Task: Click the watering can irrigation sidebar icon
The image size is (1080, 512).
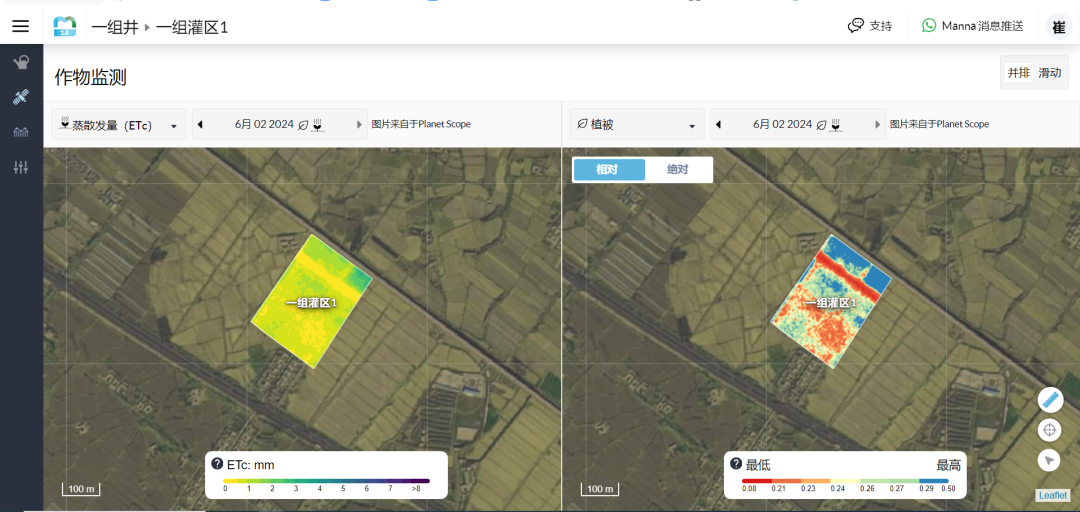Action: 21,63
